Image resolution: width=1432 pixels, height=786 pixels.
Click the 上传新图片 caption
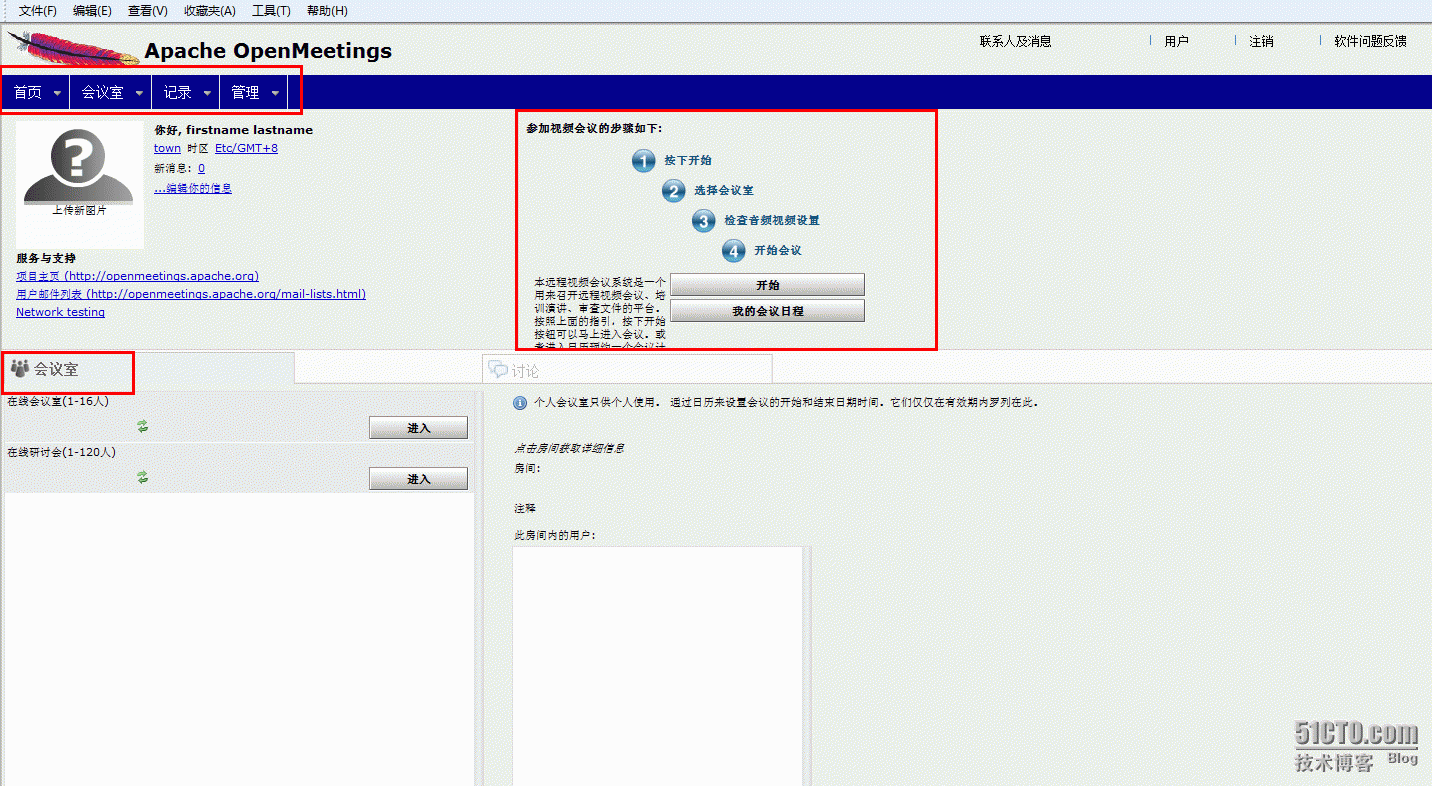click(x=80, y=211)
